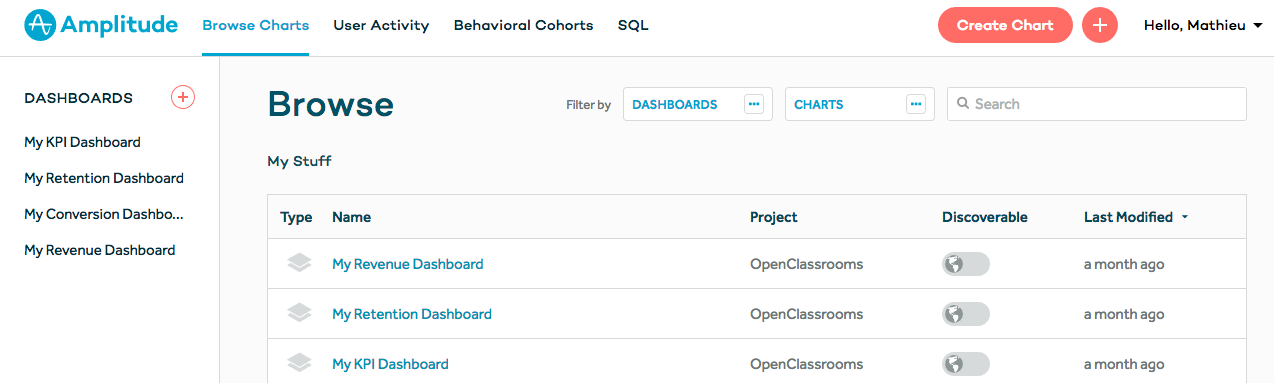1274x383 pixels.
Task: Click 'a month ago' in My Revenue row
Action: tap(1124, 264)
